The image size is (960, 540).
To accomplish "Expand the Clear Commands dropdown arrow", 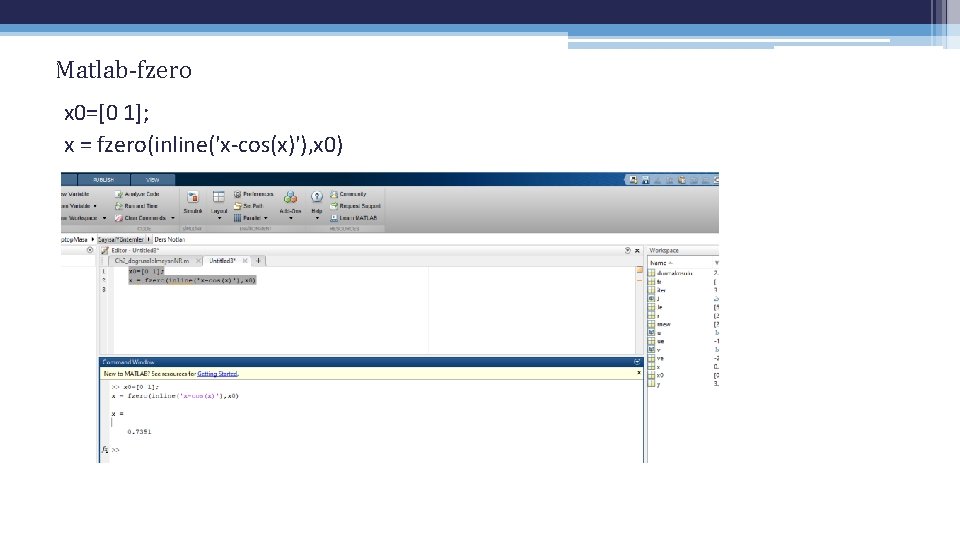I will (173, 218).
